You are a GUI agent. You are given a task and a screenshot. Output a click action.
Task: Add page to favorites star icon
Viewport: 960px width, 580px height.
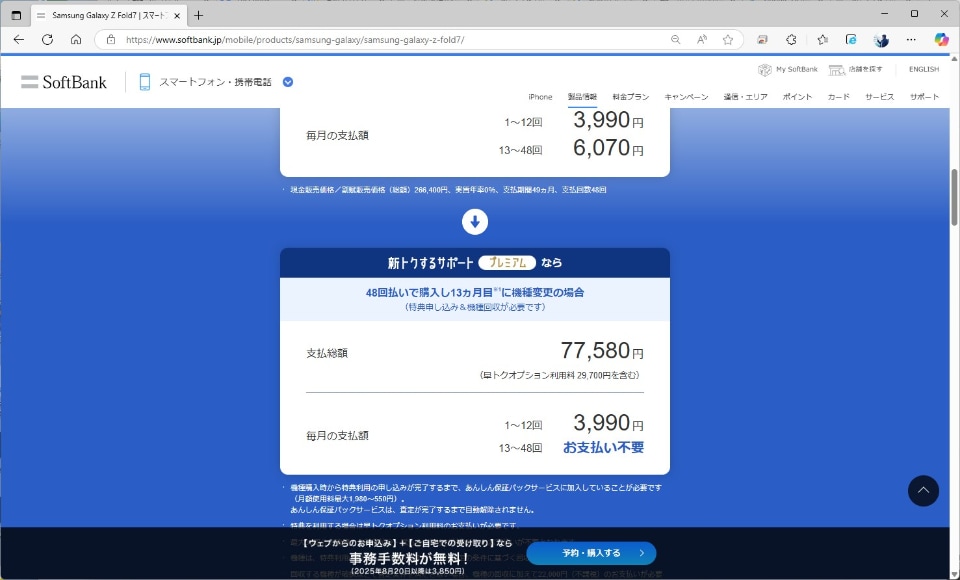pos(728,40)
